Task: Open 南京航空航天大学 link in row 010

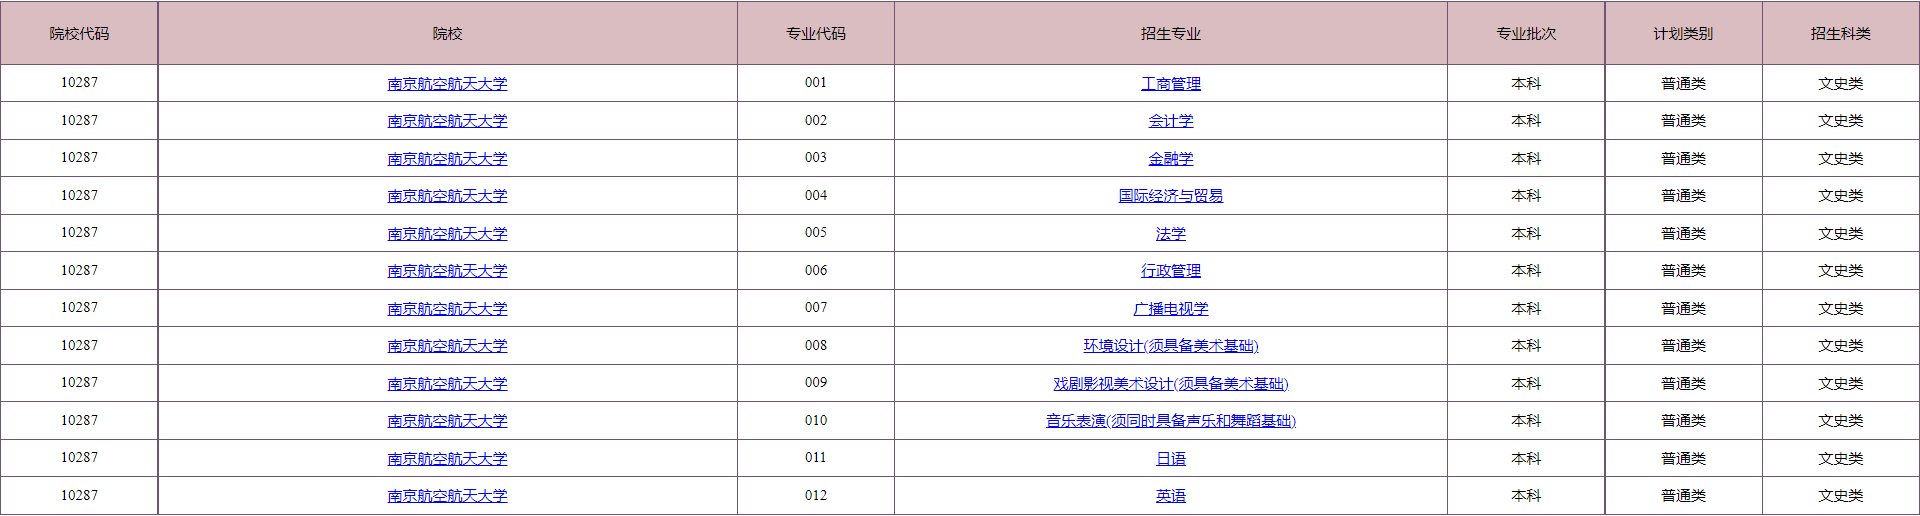Action: (x=447, y=421)
